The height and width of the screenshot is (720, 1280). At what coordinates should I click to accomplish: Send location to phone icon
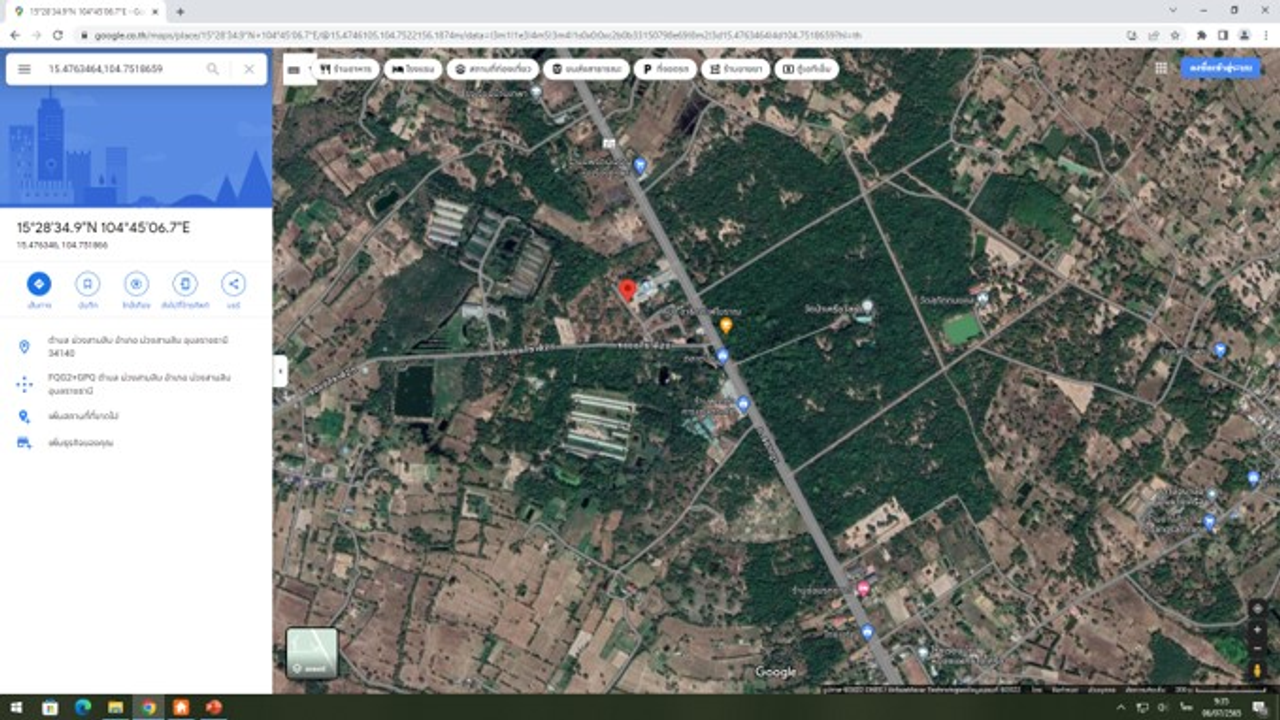pos(185,284)
